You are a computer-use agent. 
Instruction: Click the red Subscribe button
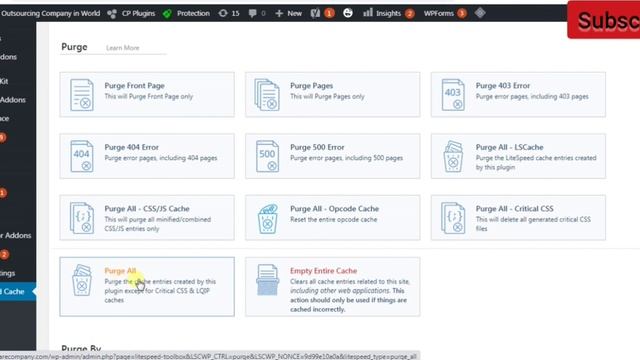[x=604, y=20]
